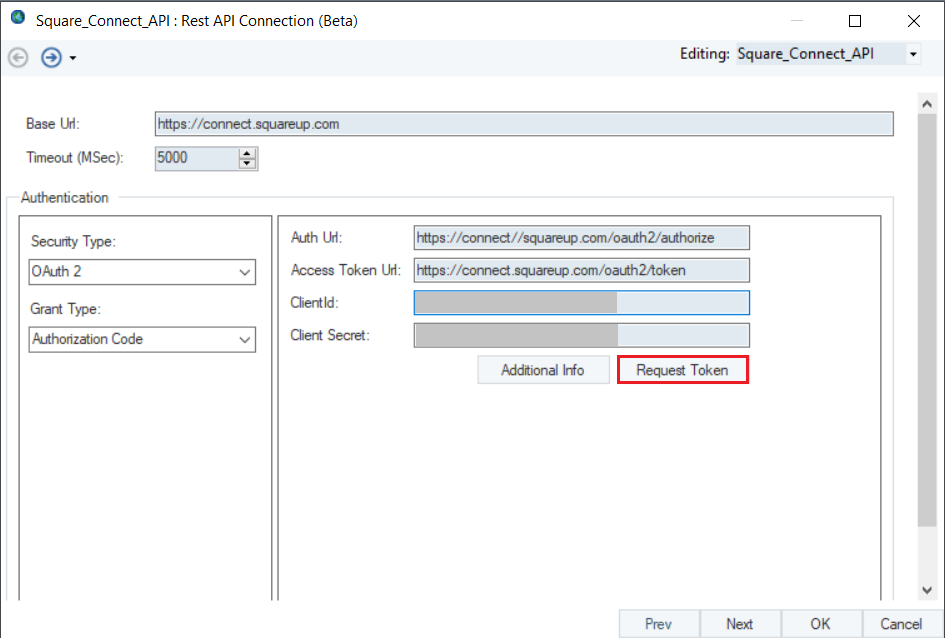Image resolution: width=945 pixels, height=638 pixels.
Task: Select the Access Token Url field
Action: [x=581, y=270]
